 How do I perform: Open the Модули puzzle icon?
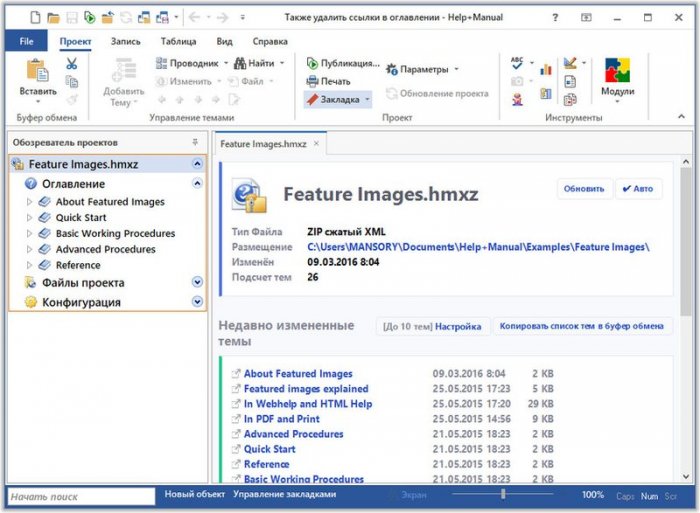pos(617,72)
